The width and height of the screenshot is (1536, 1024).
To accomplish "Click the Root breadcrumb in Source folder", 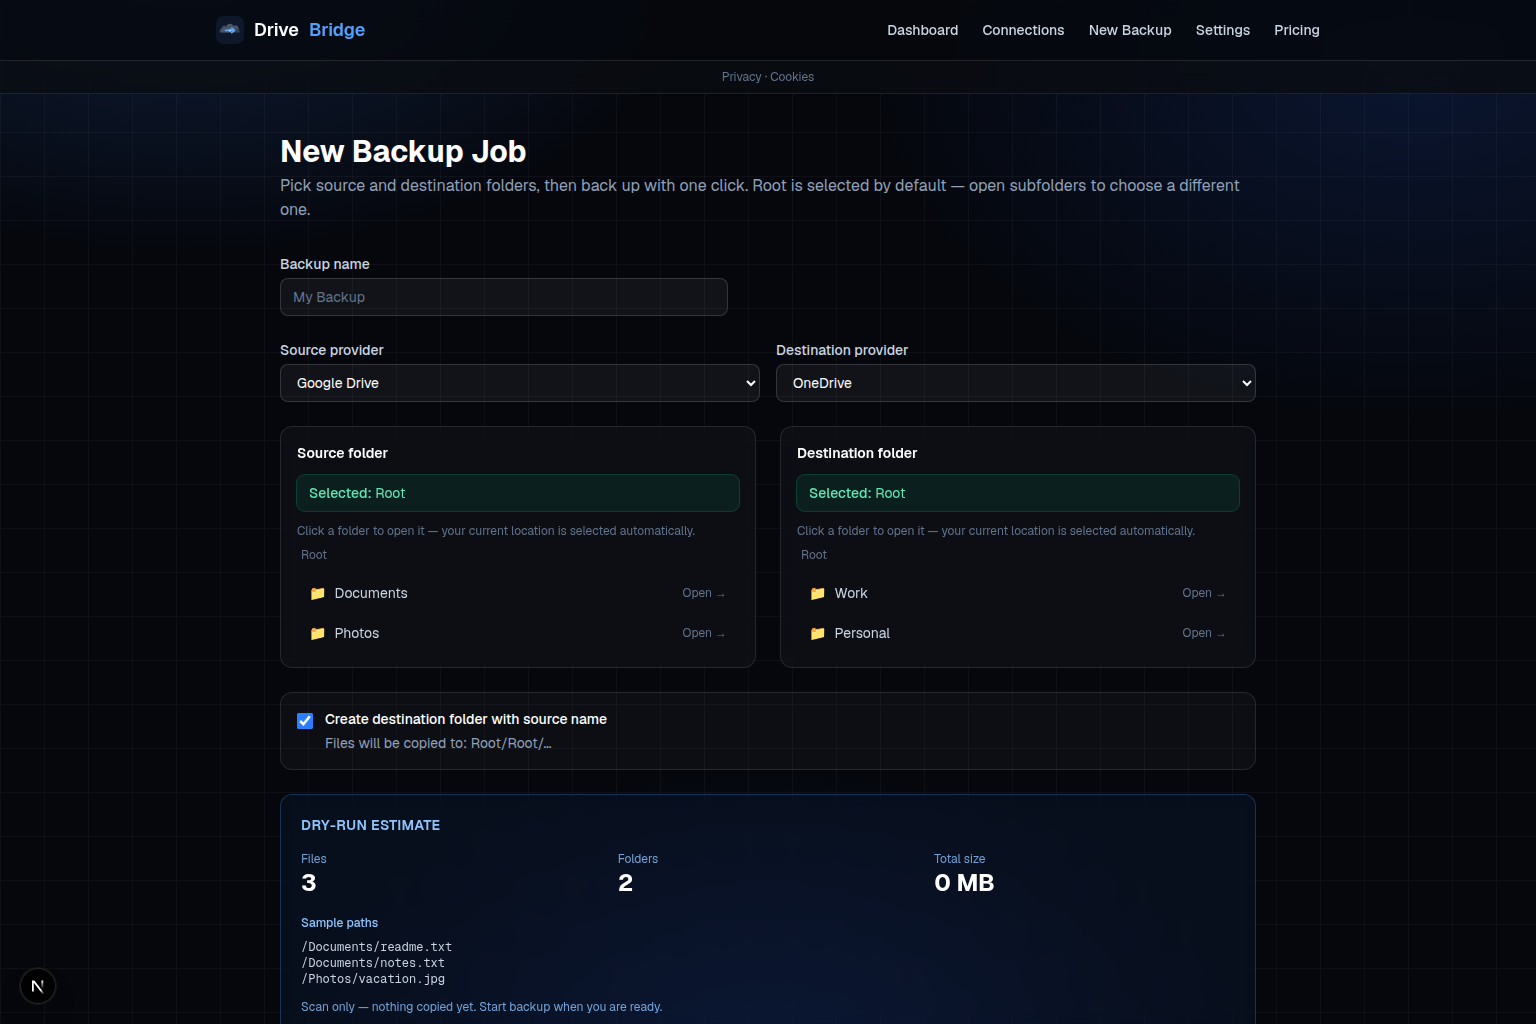I will pyautogui.click(x=314, y=555).
